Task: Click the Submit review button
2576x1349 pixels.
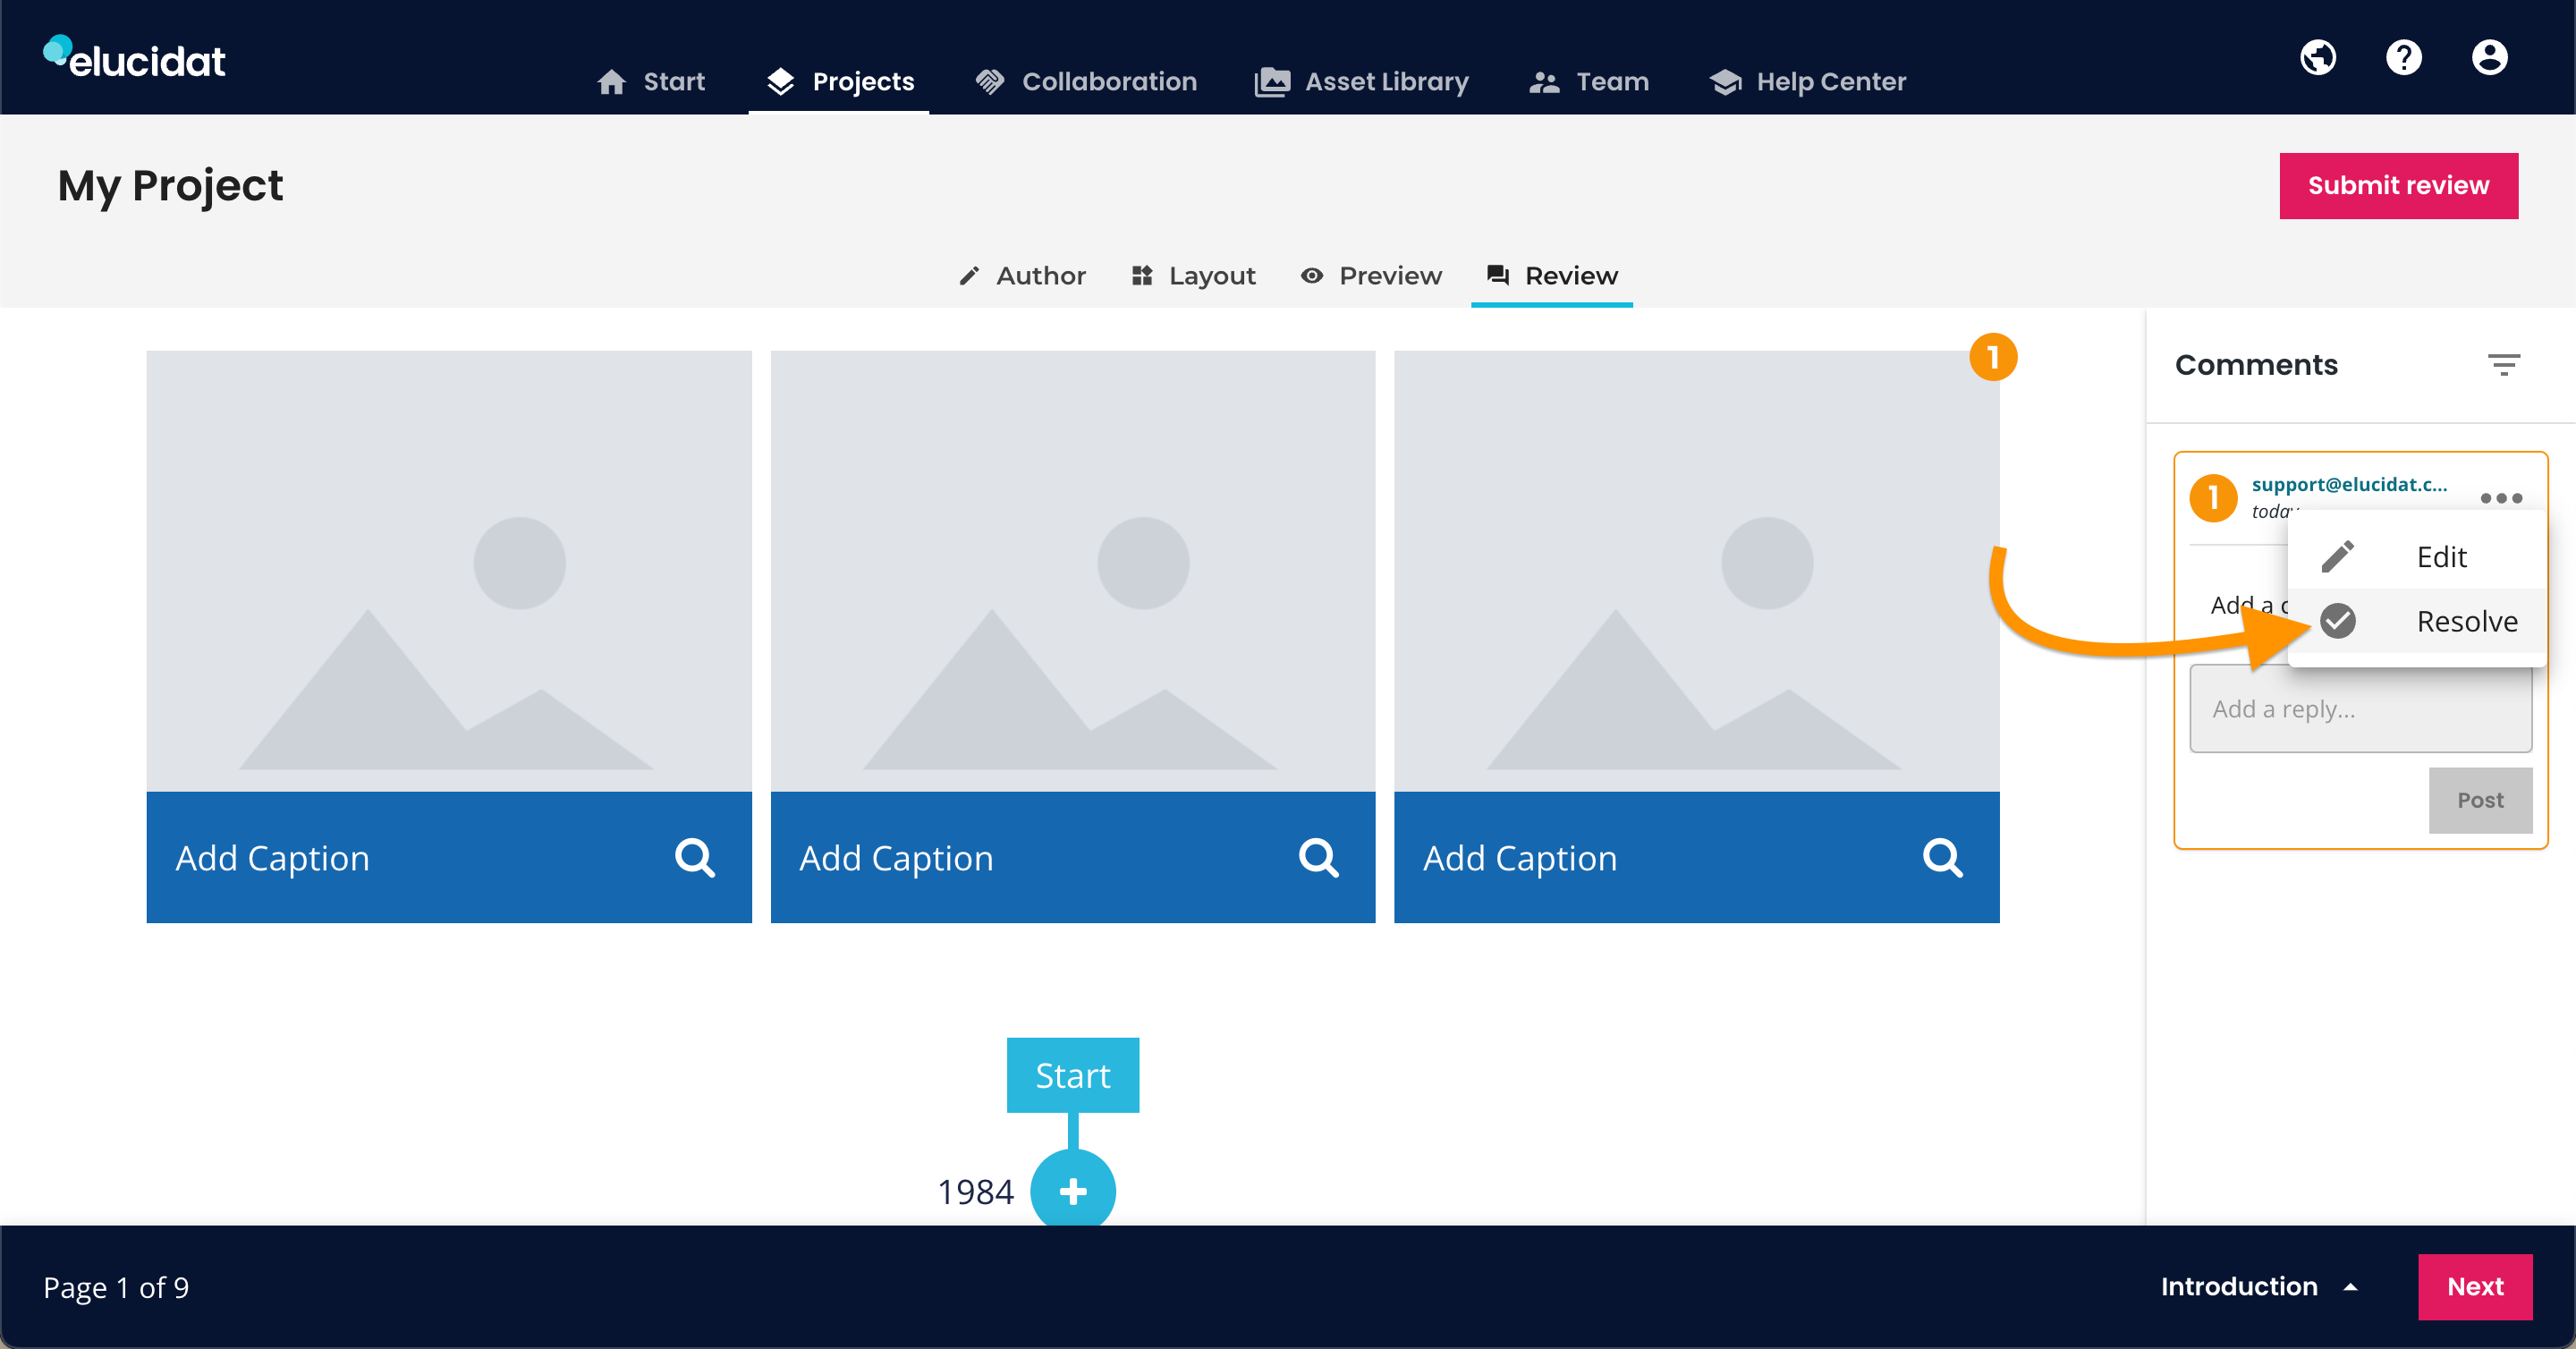Action: 2398,186
